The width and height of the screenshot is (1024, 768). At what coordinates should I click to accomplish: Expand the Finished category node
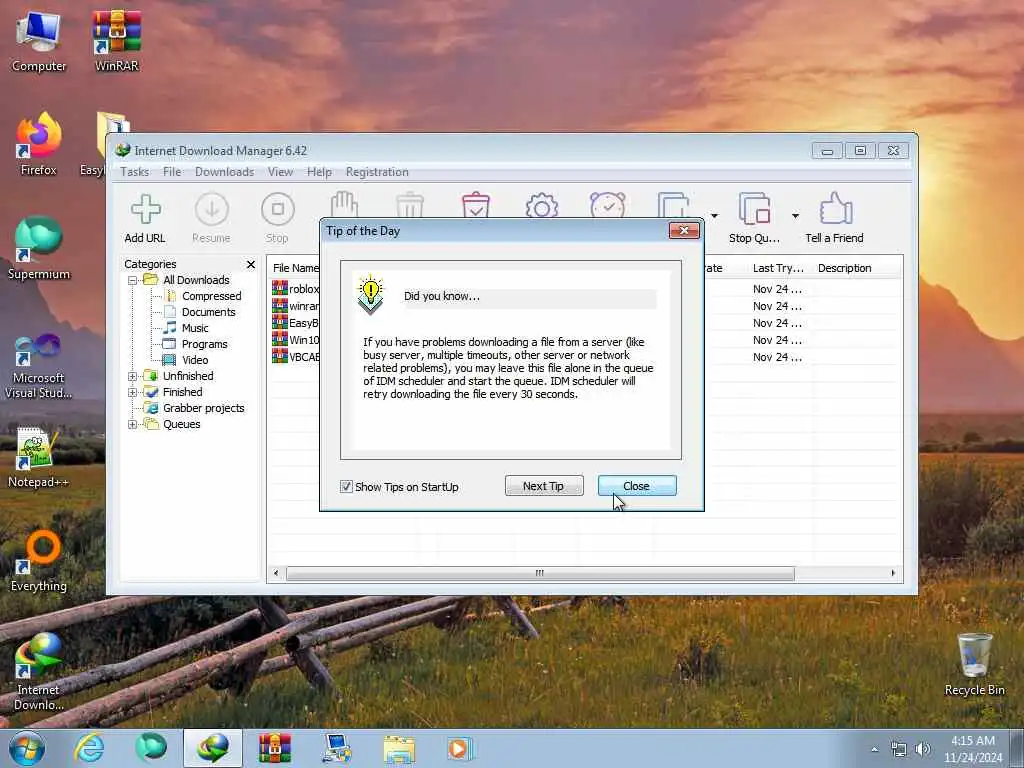pyautogui.click(x=133, y=392)
